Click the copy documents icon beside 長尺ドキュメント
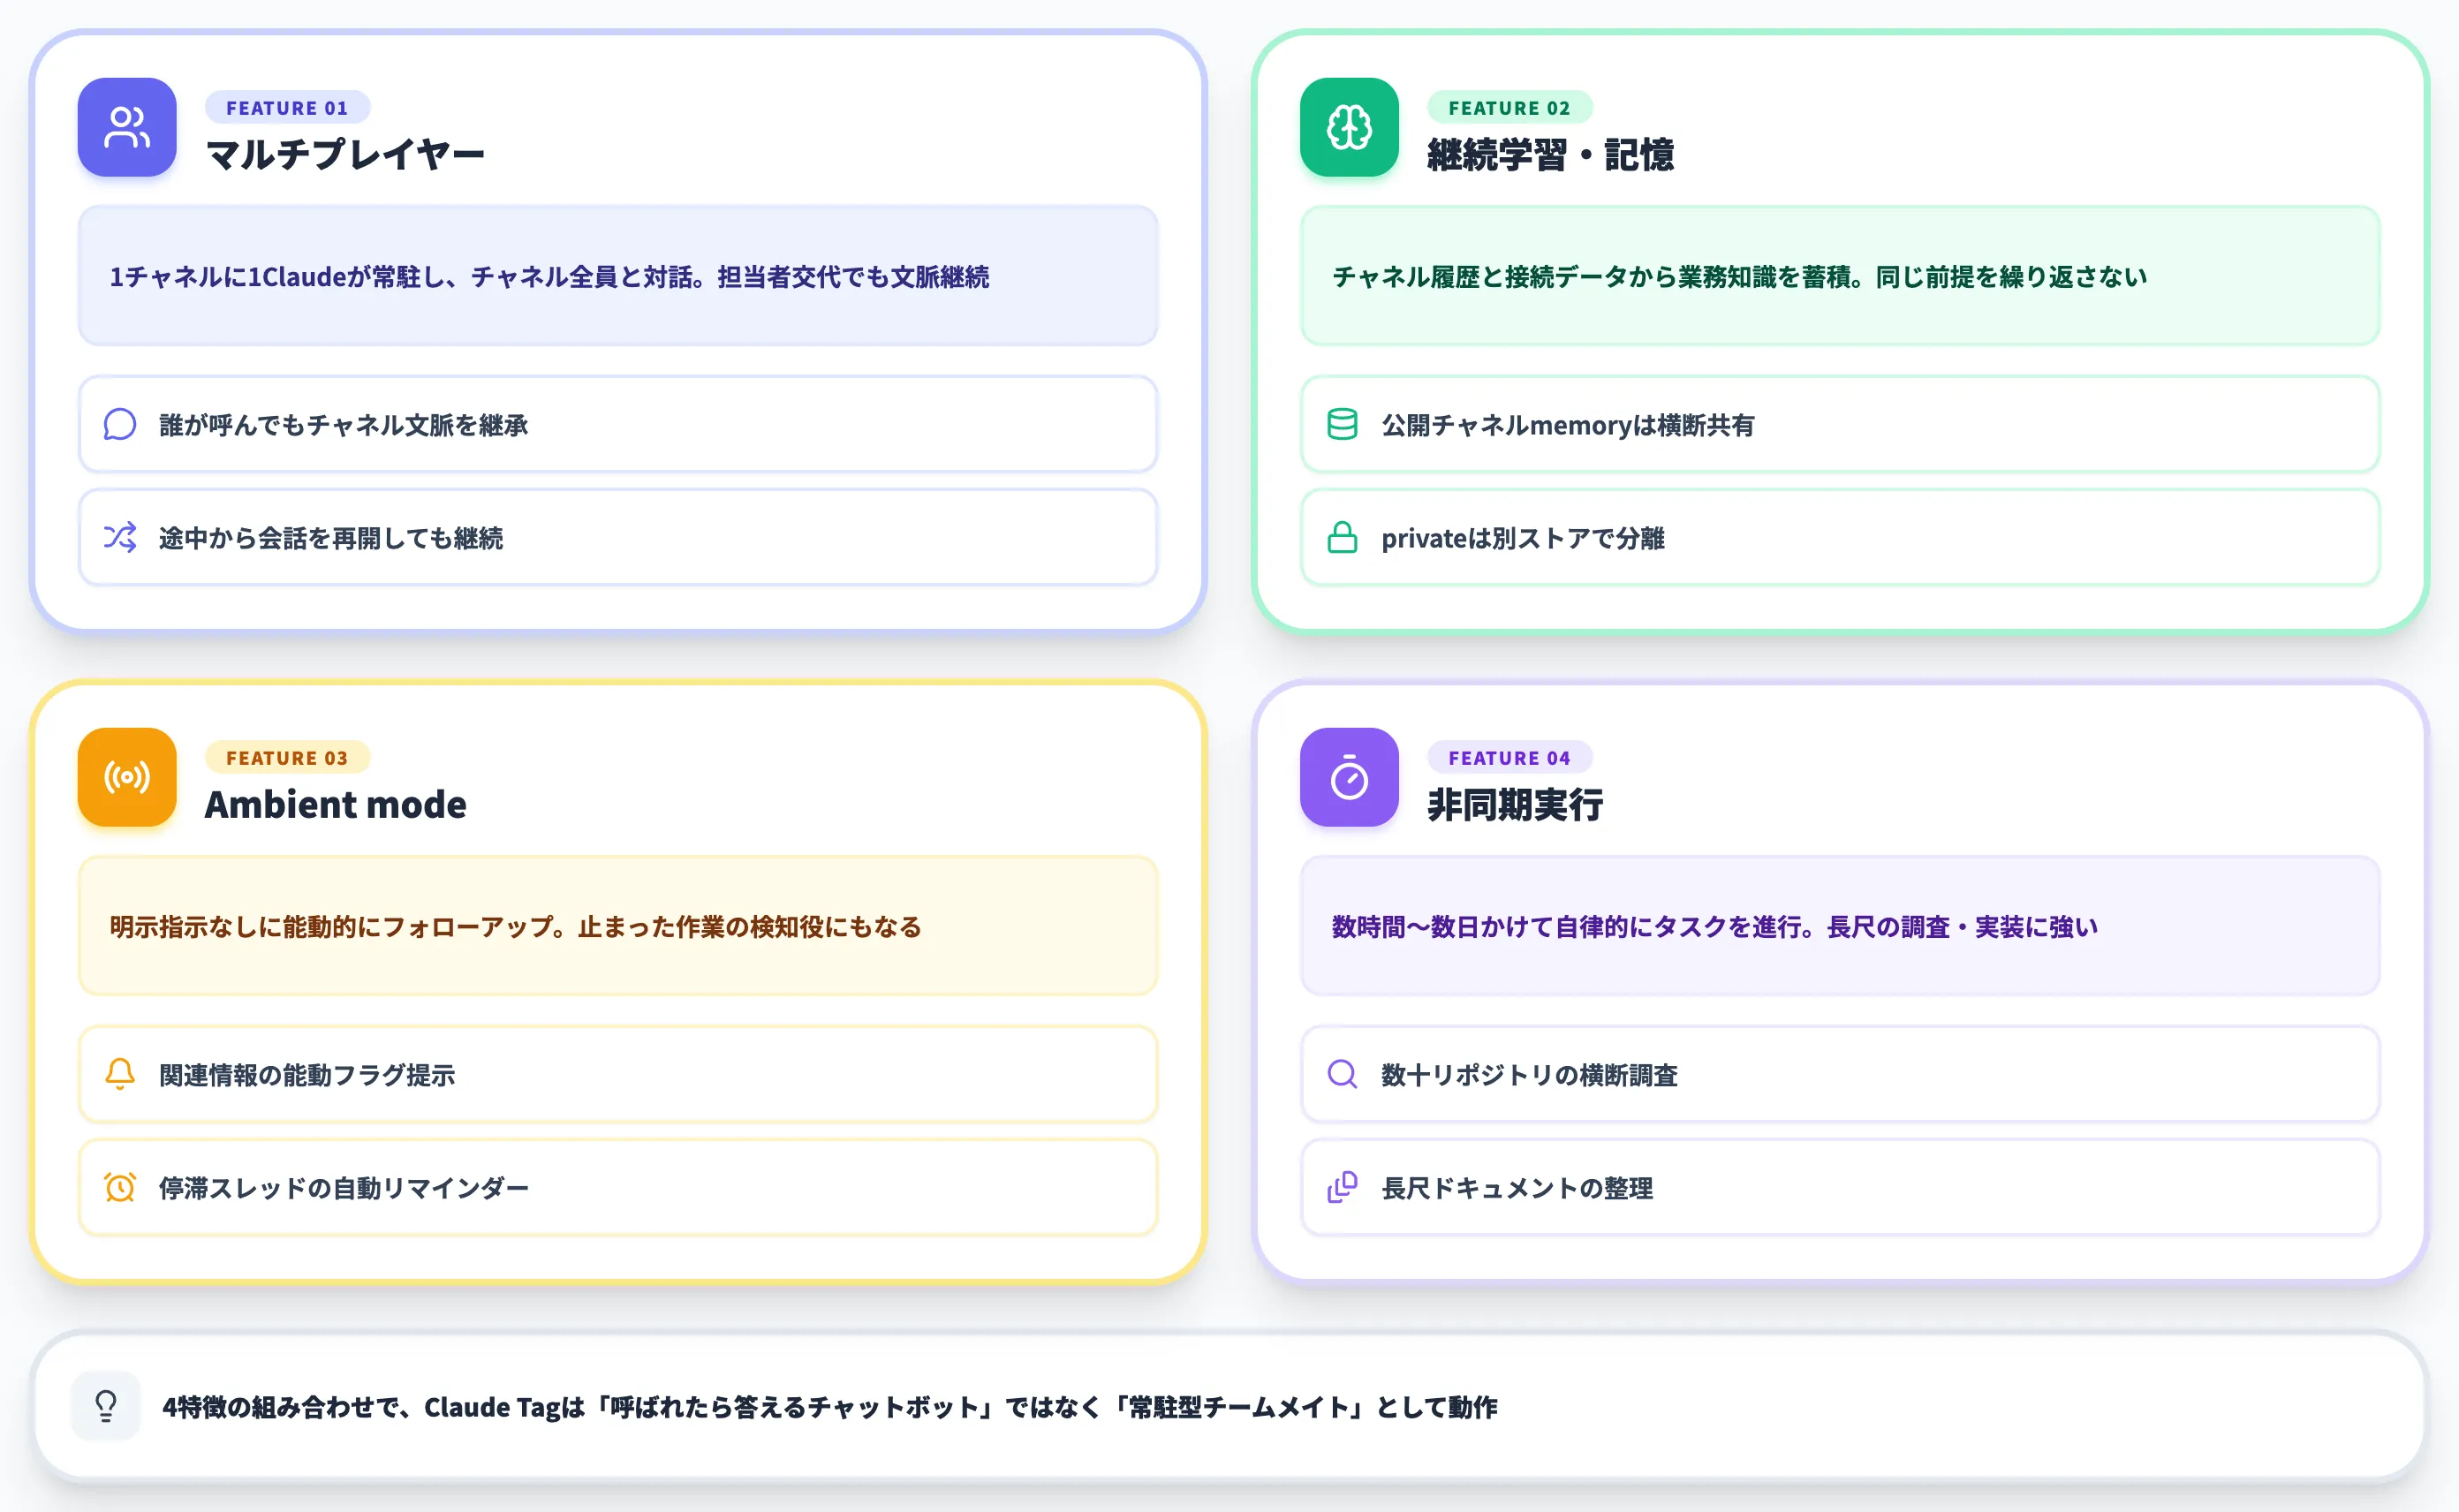The height and width of the screenshot is (1512, 2459). pos(1342,1187)
